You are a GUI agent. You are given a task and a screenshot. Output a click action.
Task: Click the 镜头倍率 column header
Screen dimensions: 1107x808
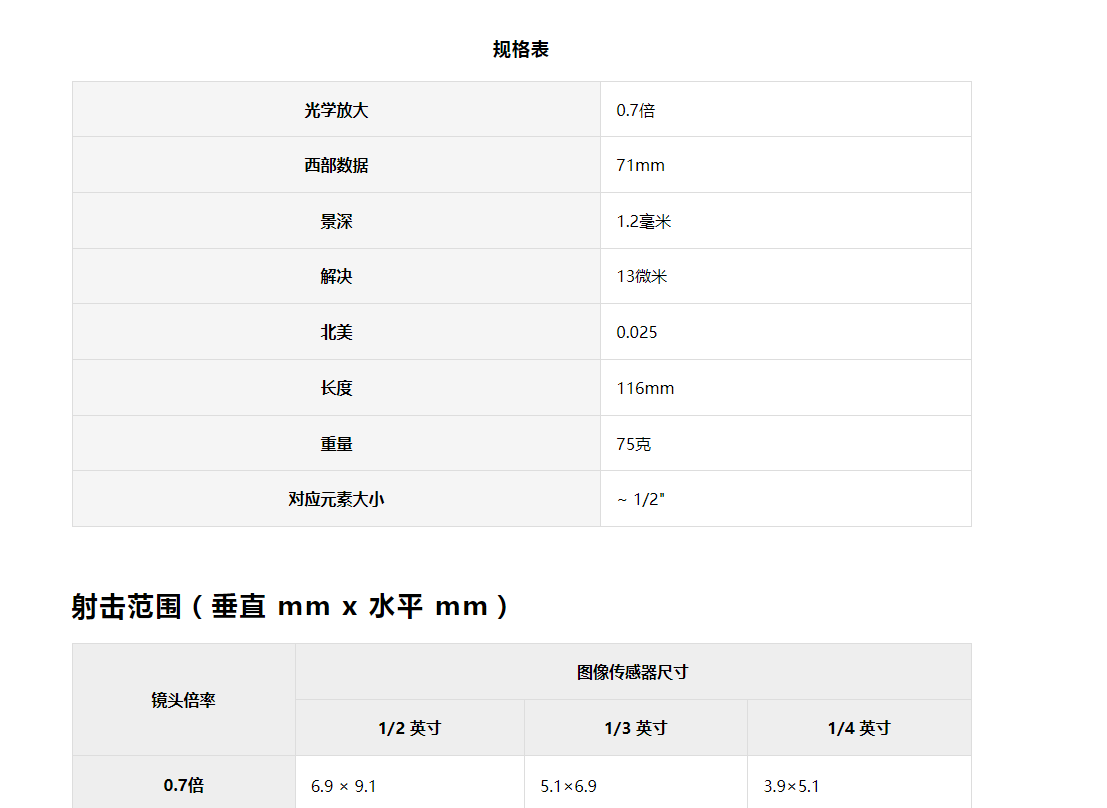pyautogui.click(x=184, y=700)
